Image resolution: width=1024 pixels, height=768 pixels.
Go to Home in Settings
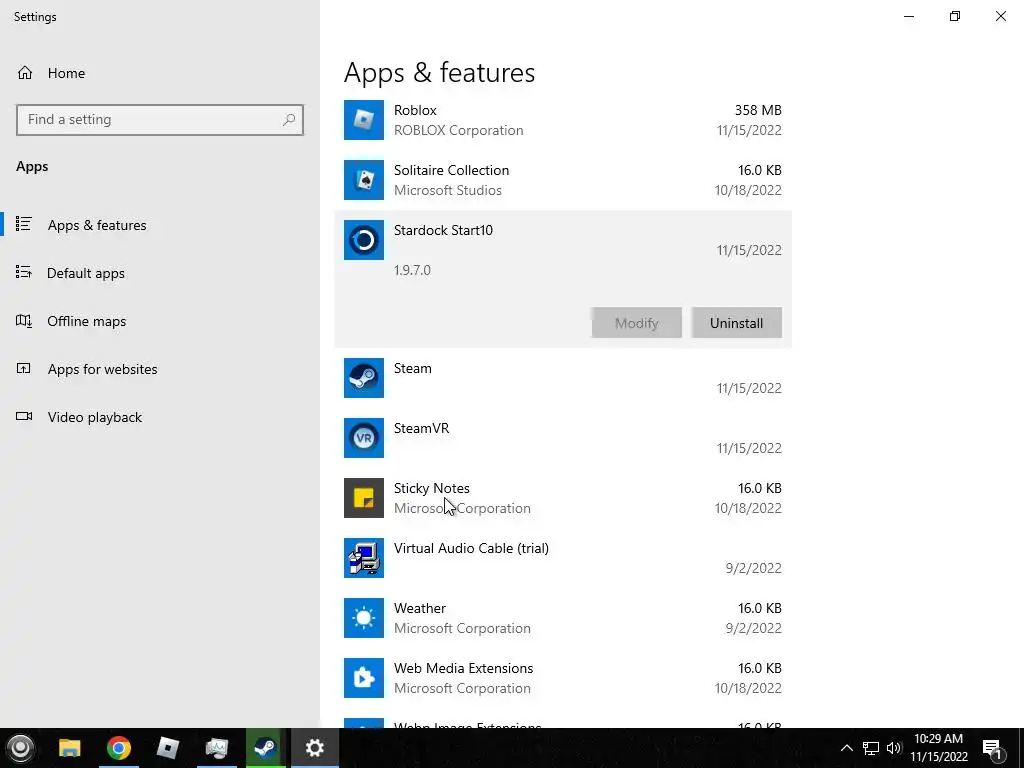[x=66, y=73]
